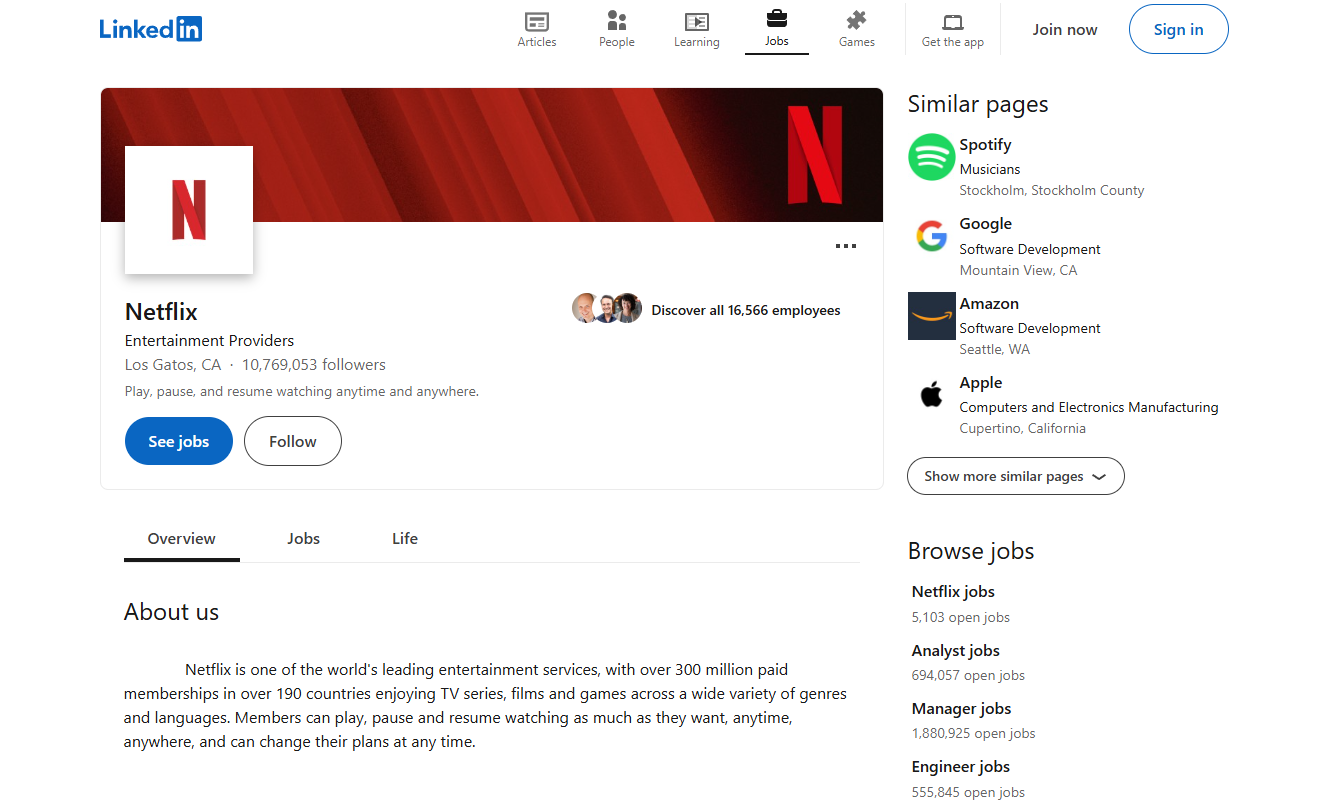Screen dimensions: 1333x803
Task: Click the Join now link
Action: [1065, 29]
